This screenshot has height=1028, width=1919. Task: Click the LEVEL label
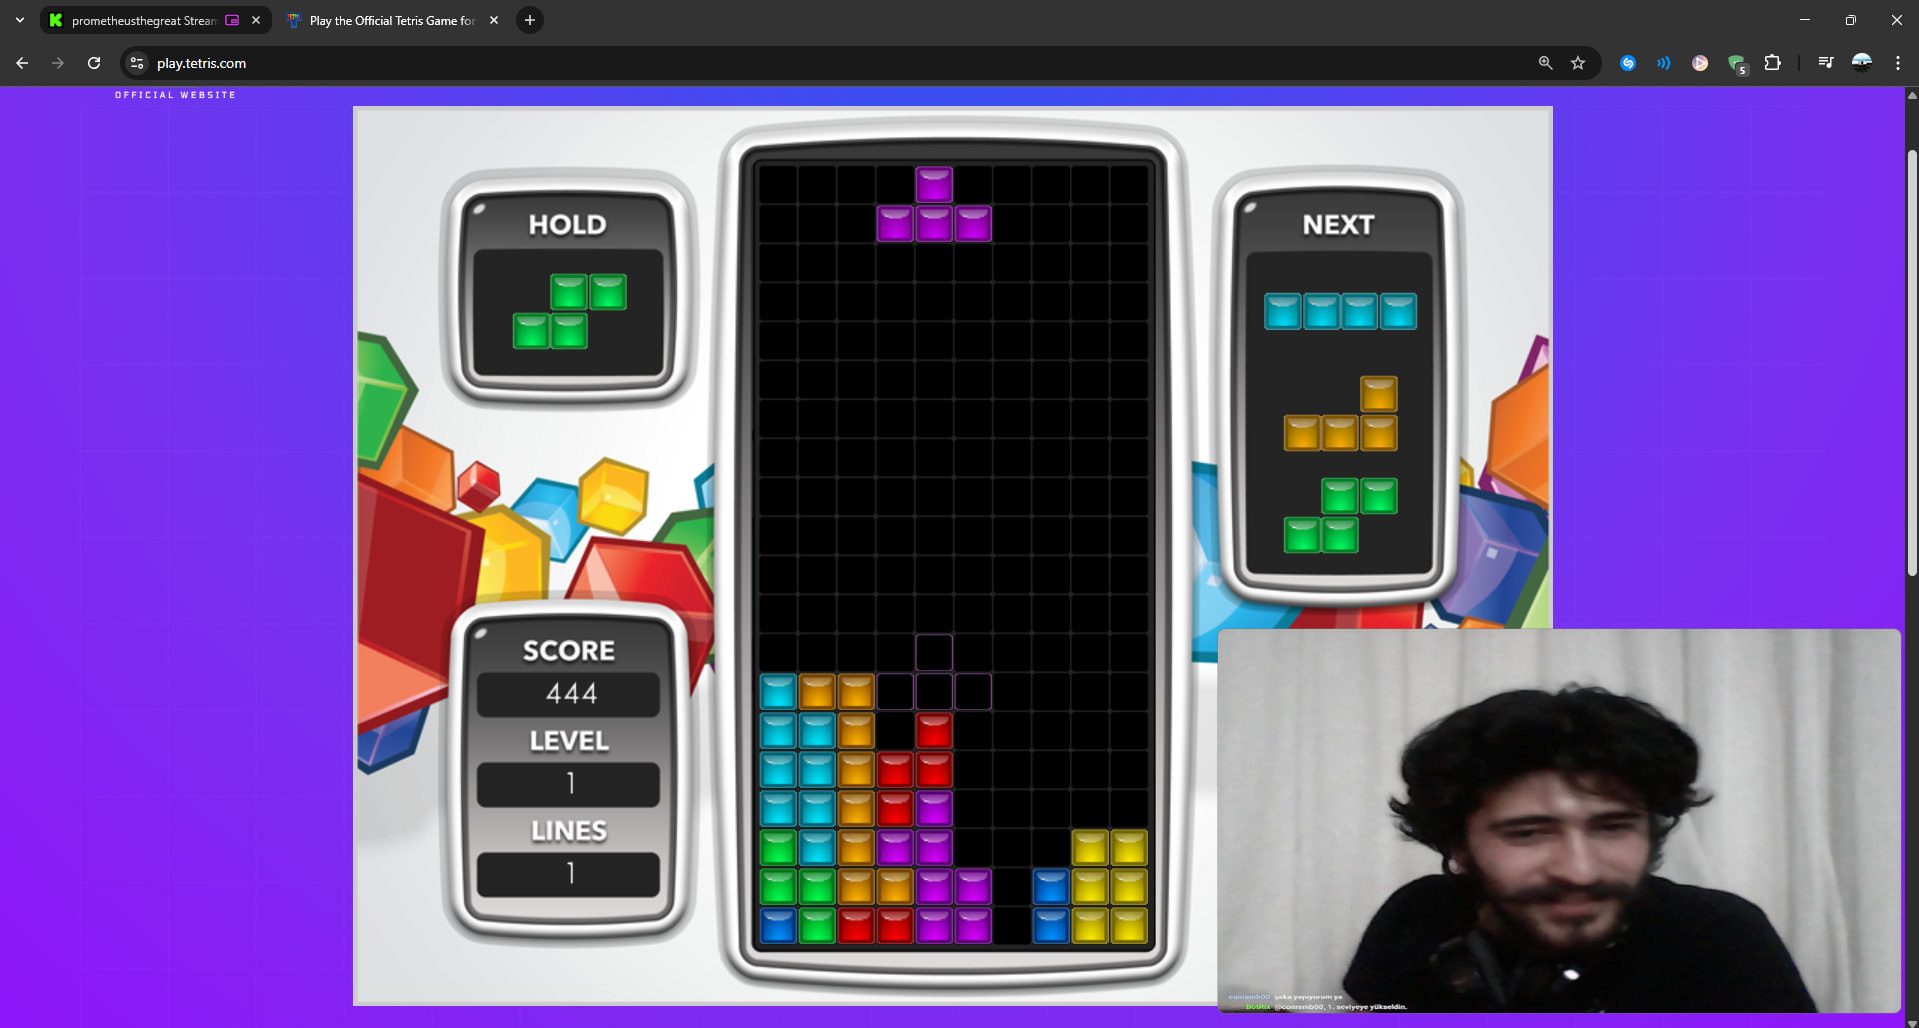(569, 740)
